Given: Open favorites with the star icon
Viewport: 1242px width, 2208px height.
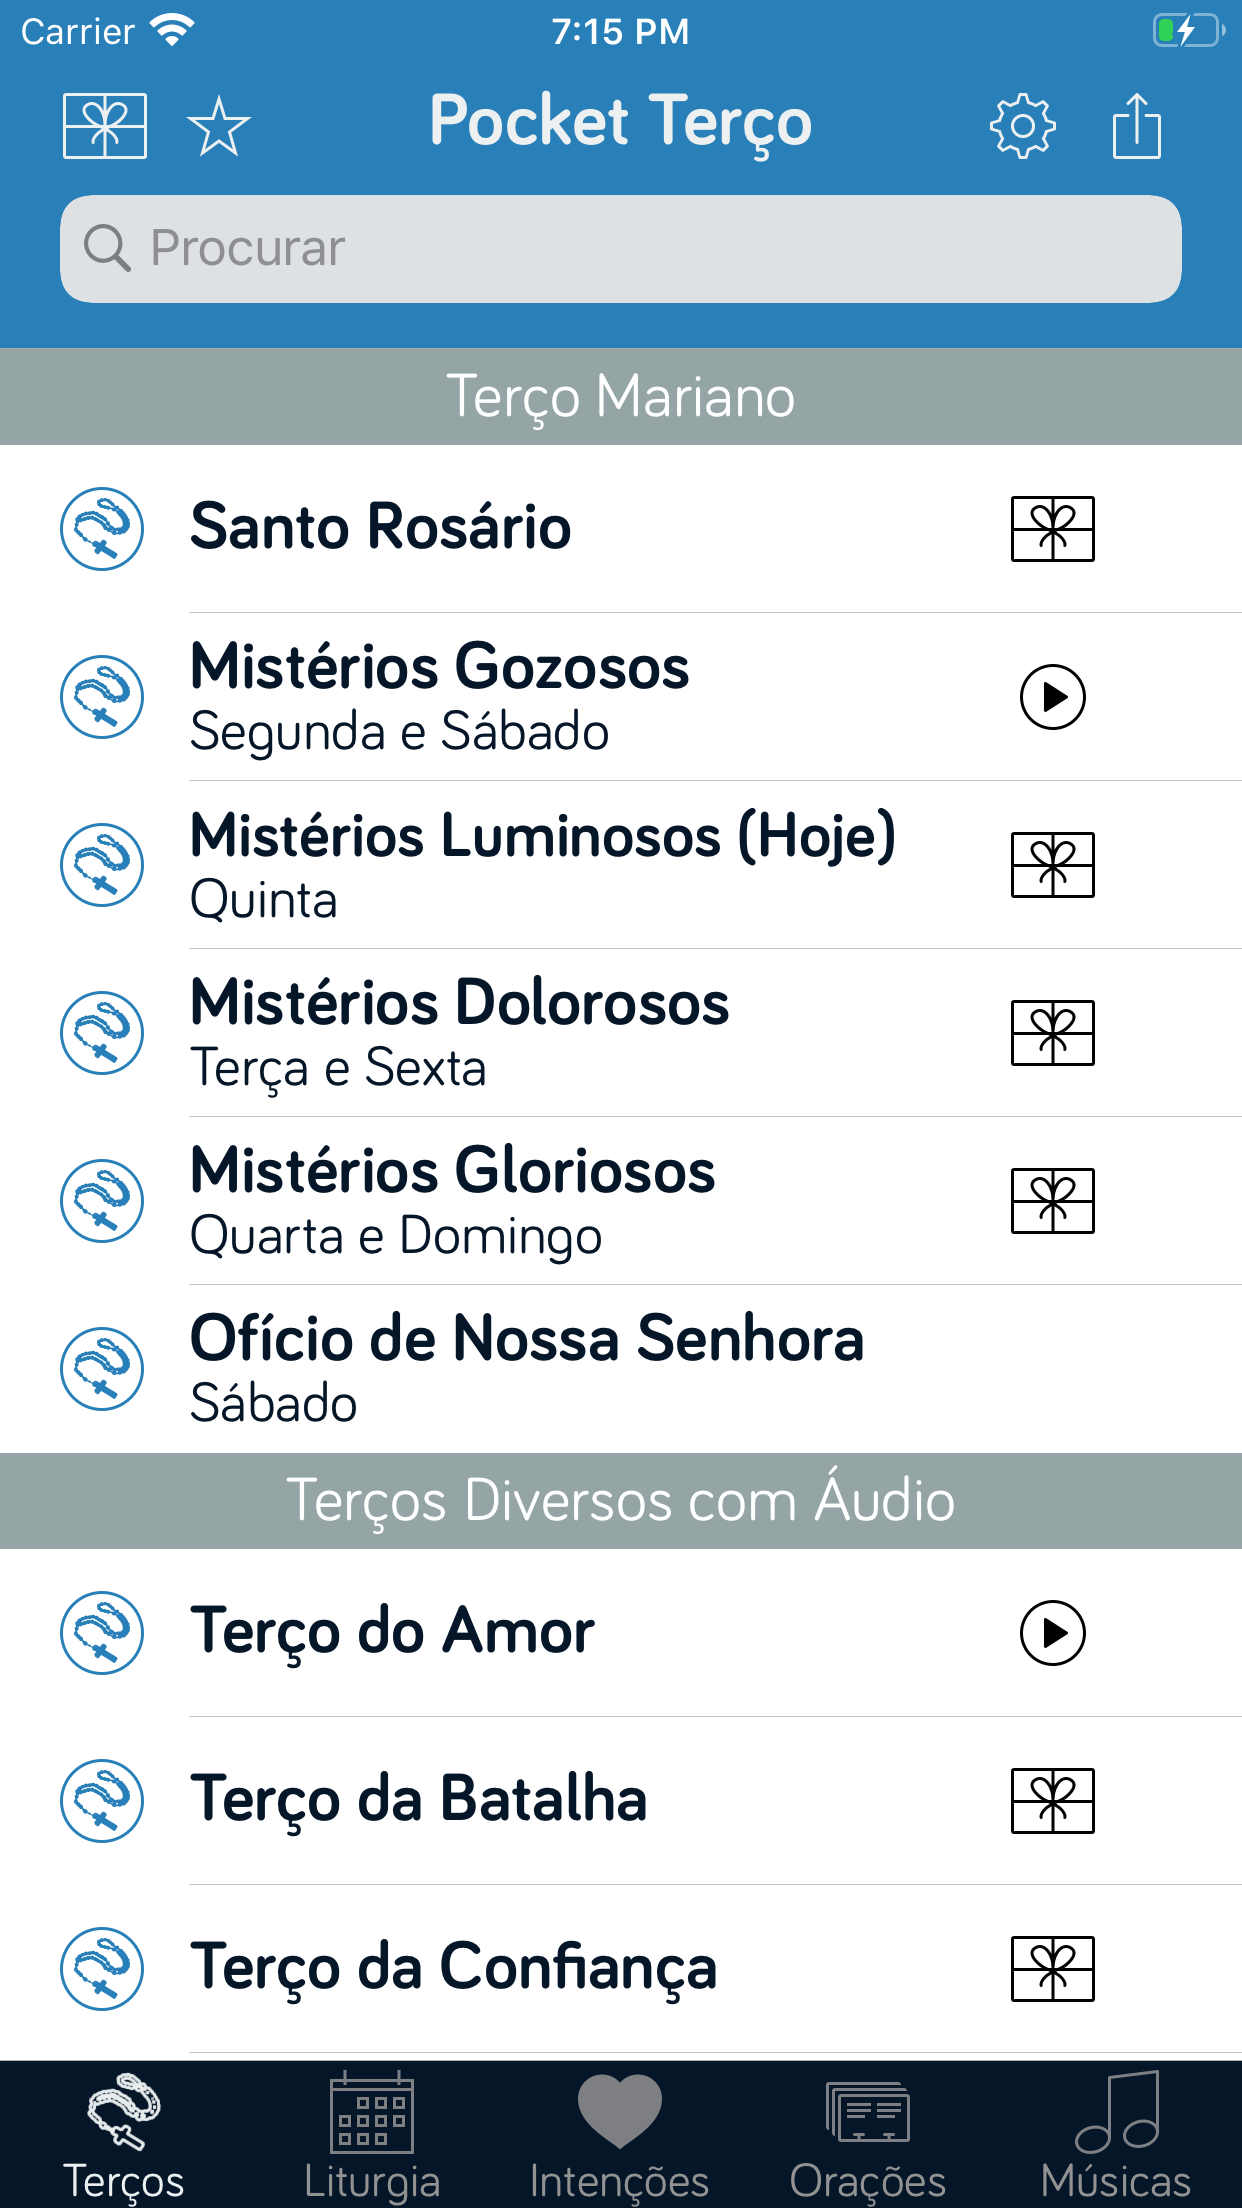Looking at the screenshot, I should click(x=218, y=126).
